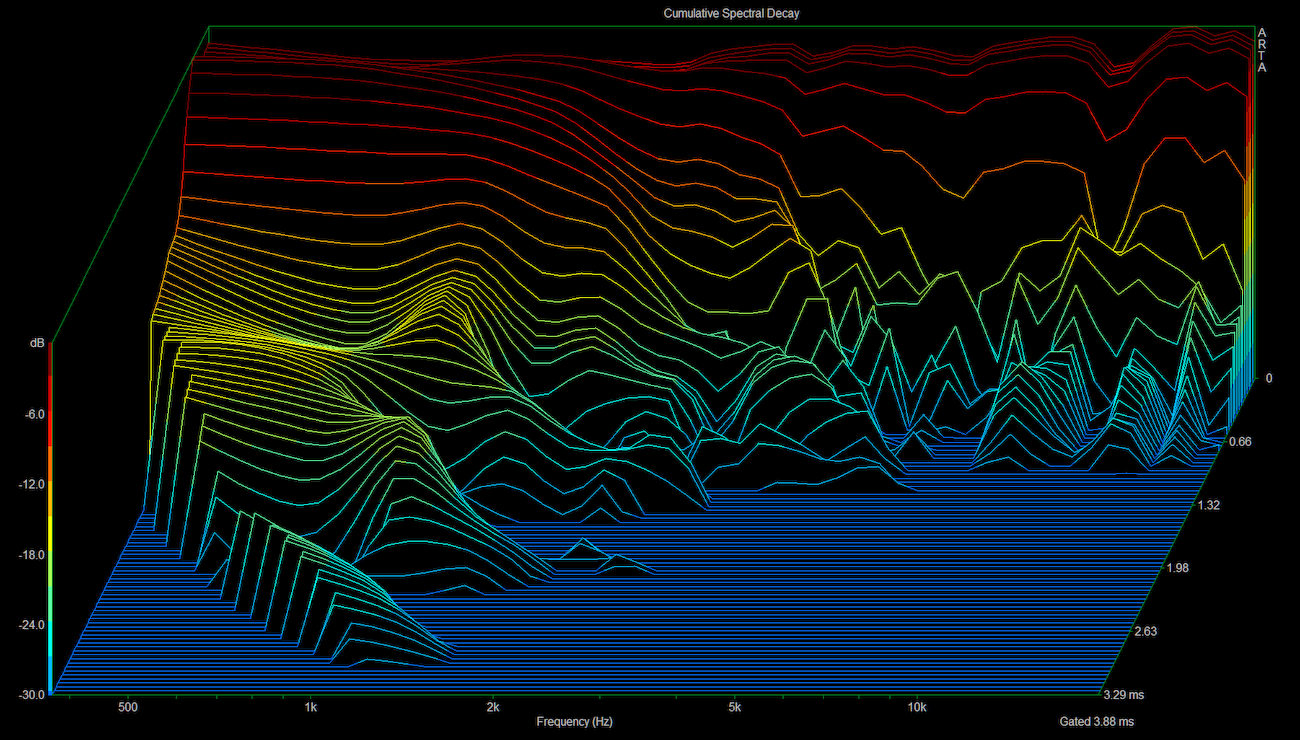
Task: Click the 5k frequency tick label
Action: (734, 707)
